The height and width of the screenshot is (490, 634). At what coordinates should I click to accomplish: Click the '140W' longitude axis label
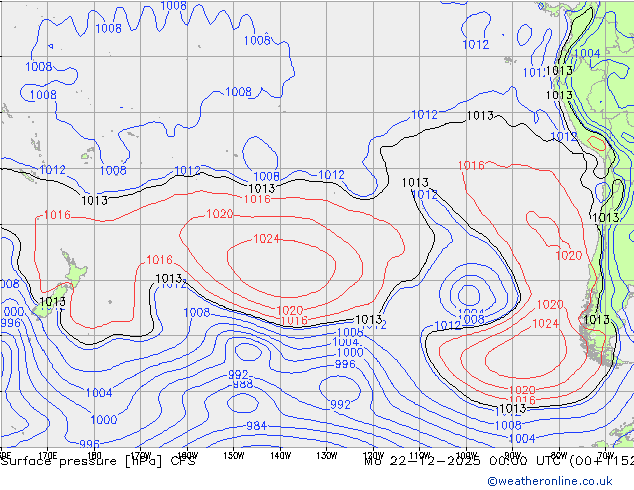(x=280, y=456)
